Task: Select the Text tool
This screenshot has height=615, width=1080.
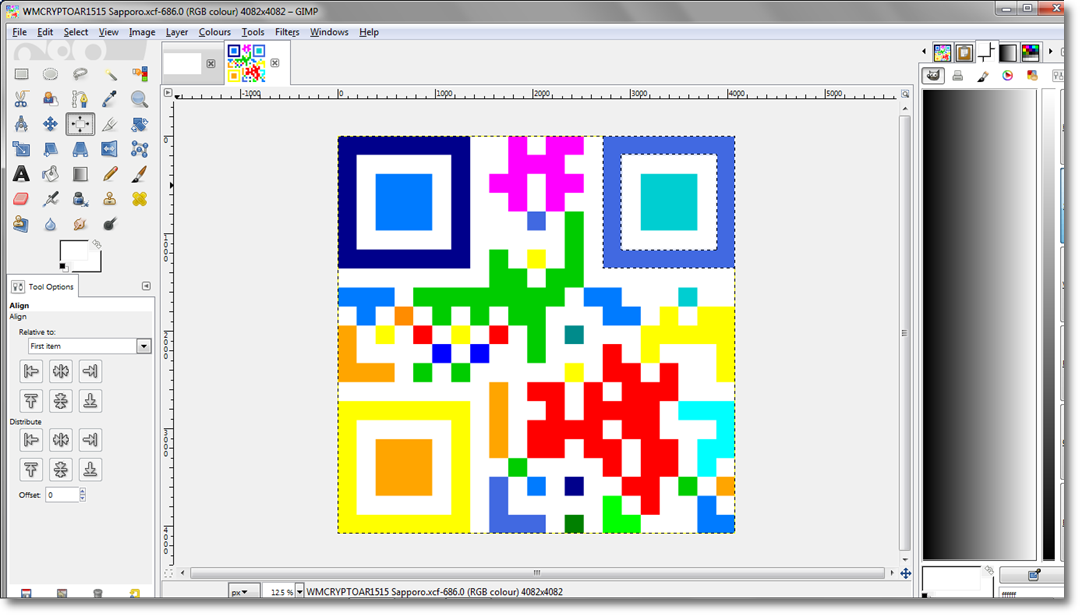Action: tap(21, 174)
